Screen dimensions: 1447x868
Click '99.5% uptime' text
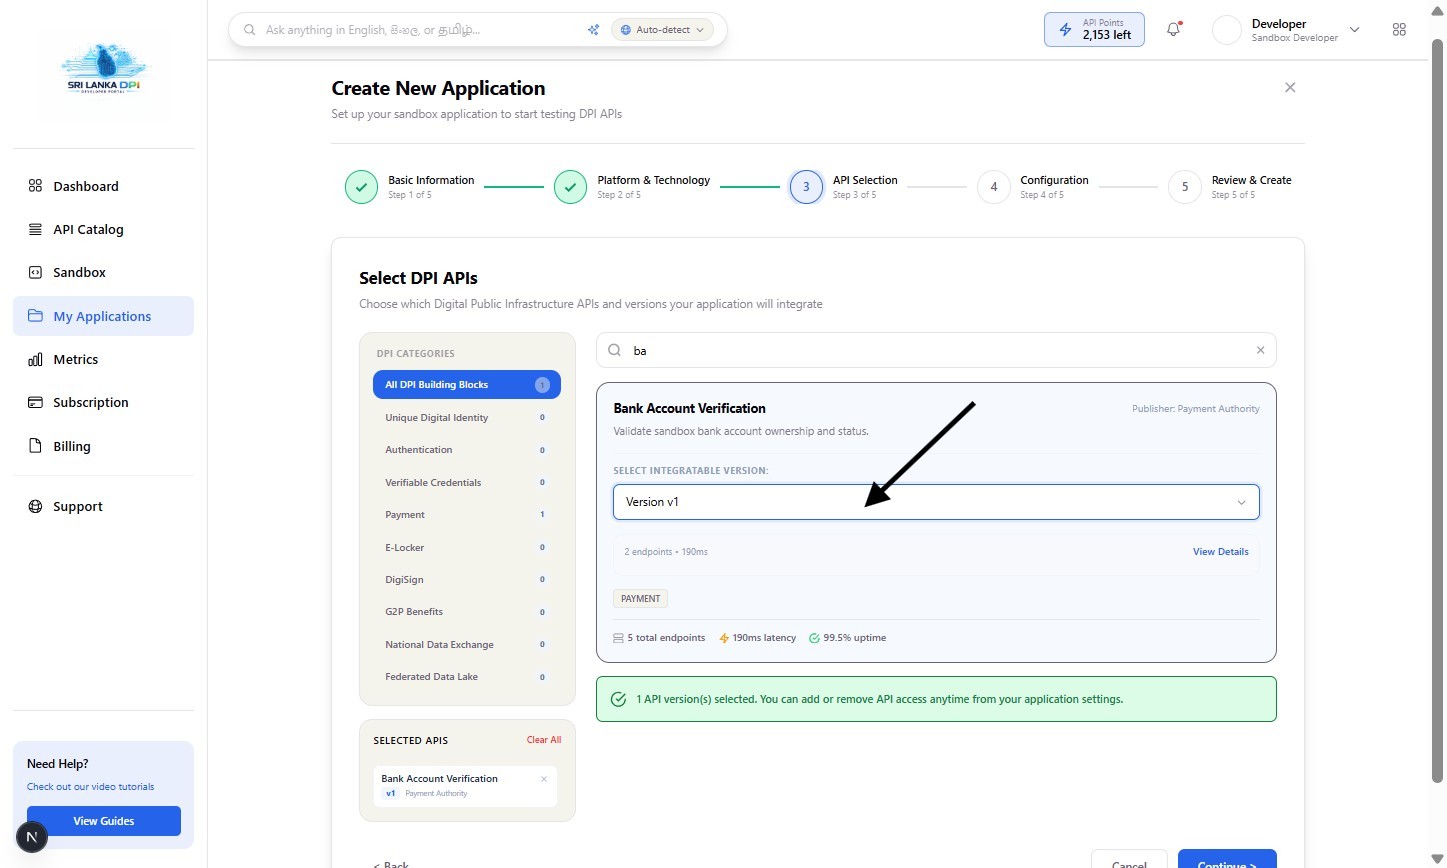(x=854, y=638)
